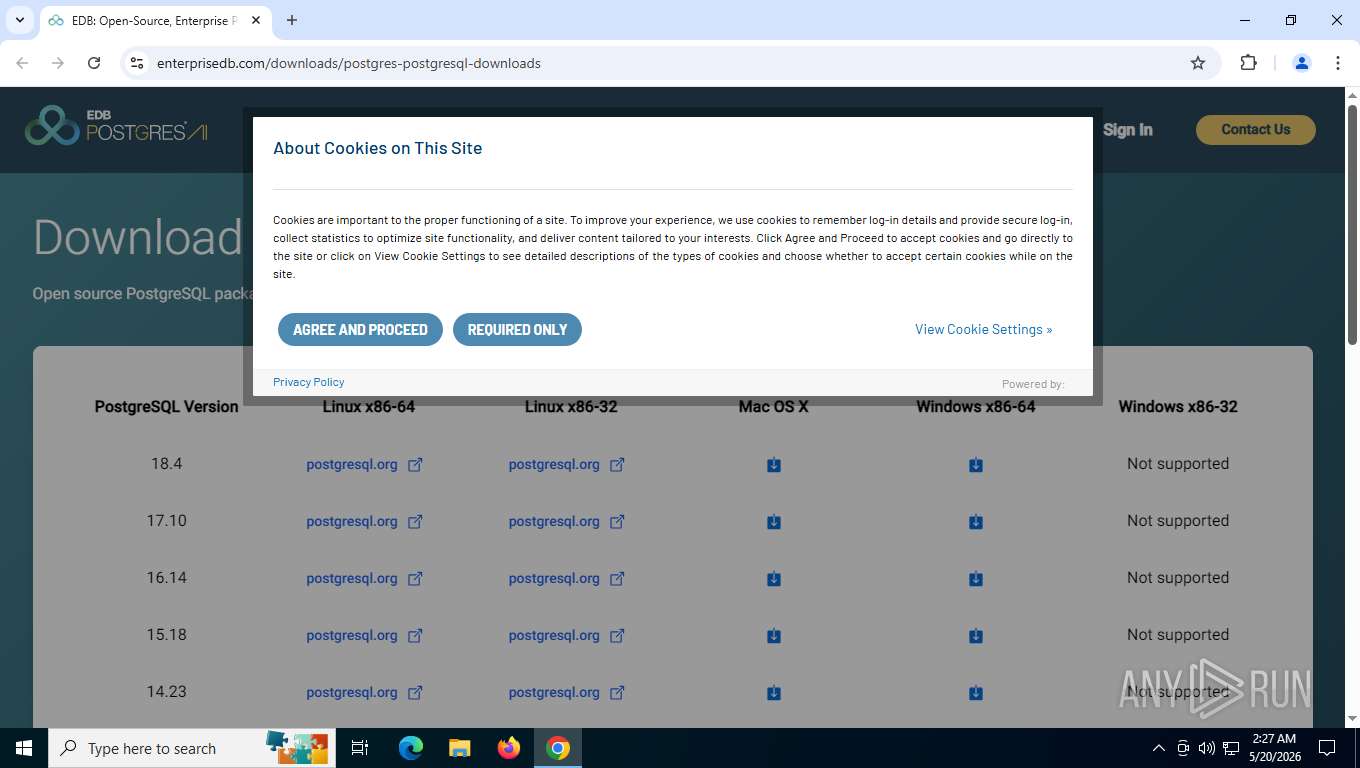Screen dimensions: 1360x768
Task: Reload the page
Action: [x=94, y=63]
